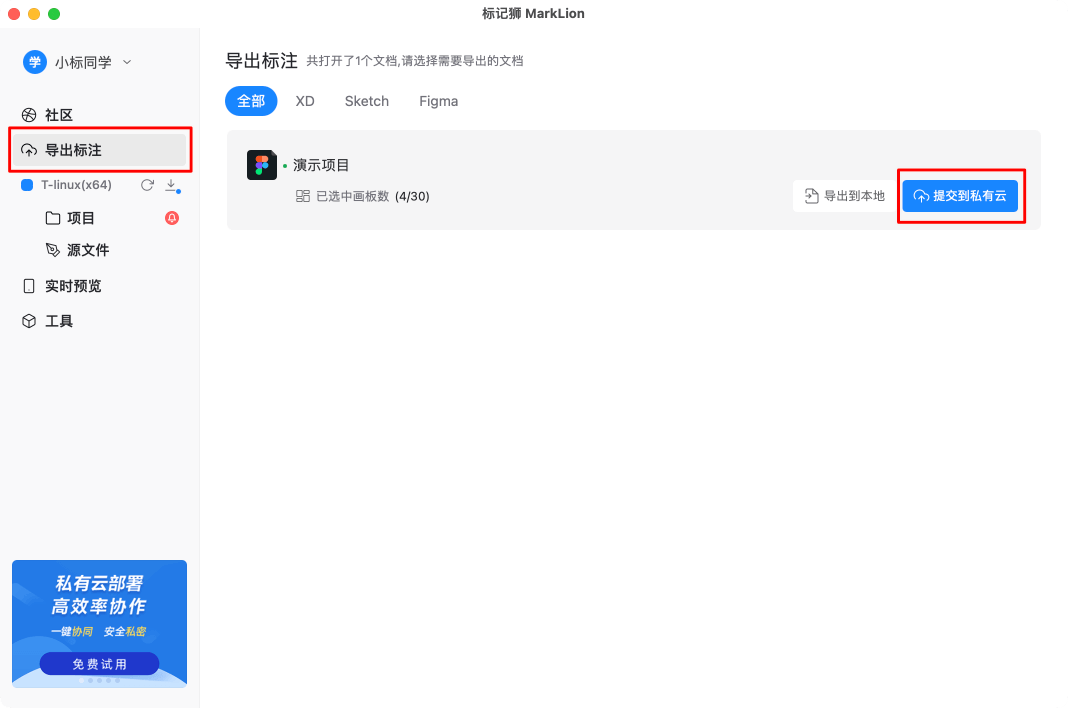This screenshot has width=1068, height=708.
Task: Select the 导出标注 export annotations icon
Action: (x=29, y=150)
